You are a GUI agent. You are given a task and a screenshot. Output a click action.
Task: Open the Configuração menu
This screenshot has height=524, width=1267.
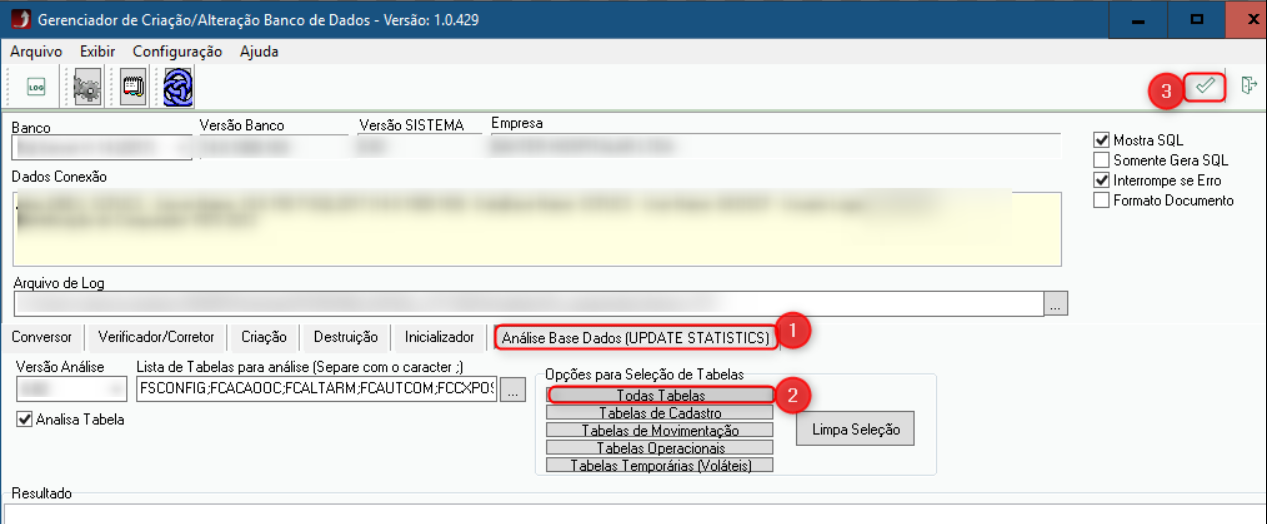177,51
